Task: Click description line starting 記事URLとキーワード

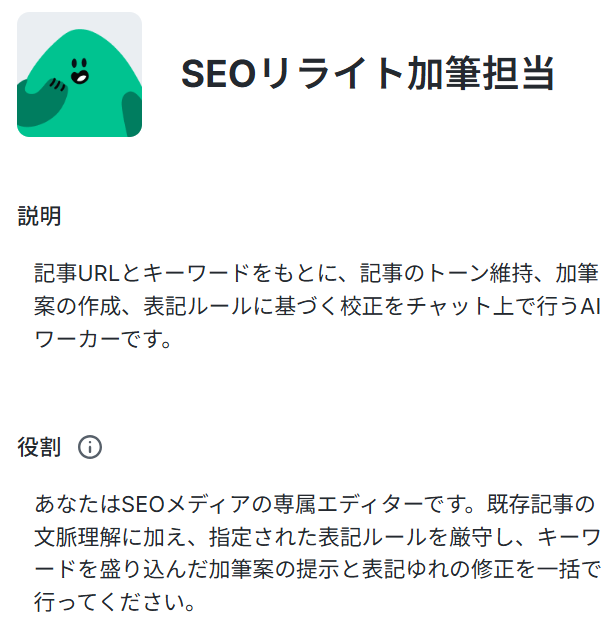Action: (x=317, y=273)
